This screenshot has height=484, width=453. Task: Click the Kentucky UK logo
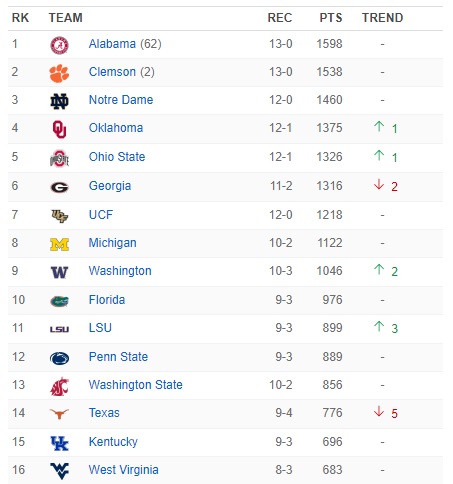tap(59, 443)
